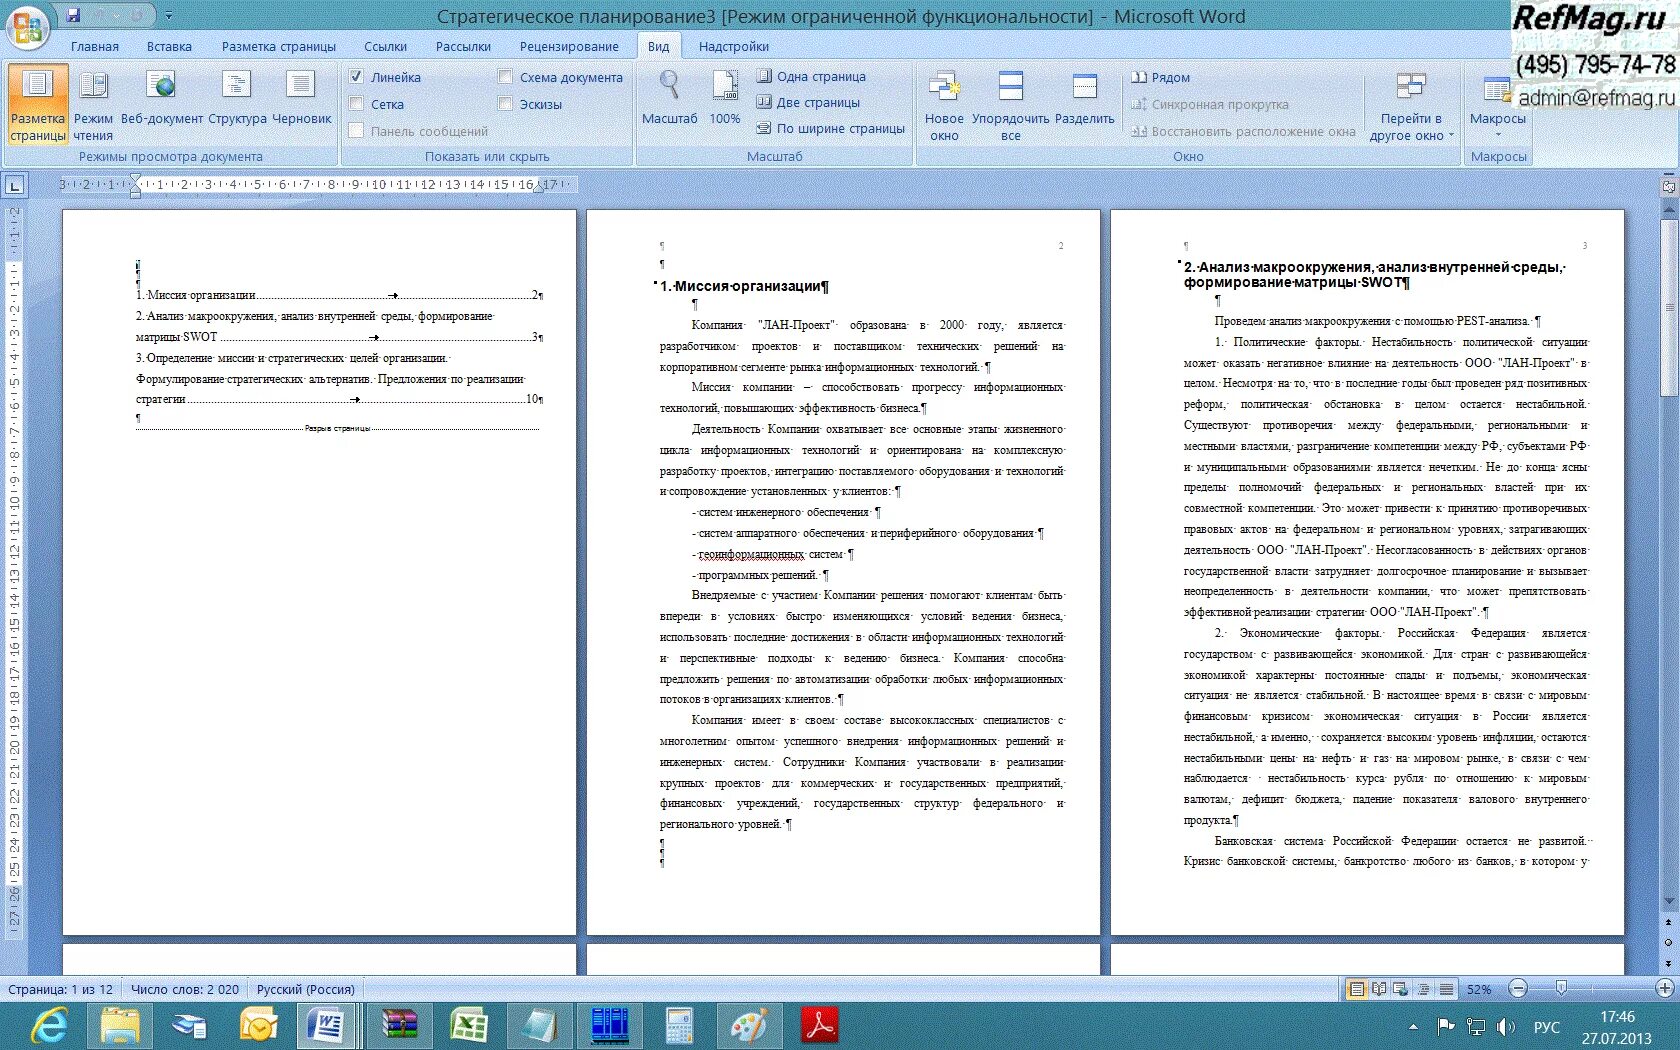This screenshot has height=1050, width=1680.
Task: Toggle ruler button above vertical scrollbar
Action: (1668, 186)
